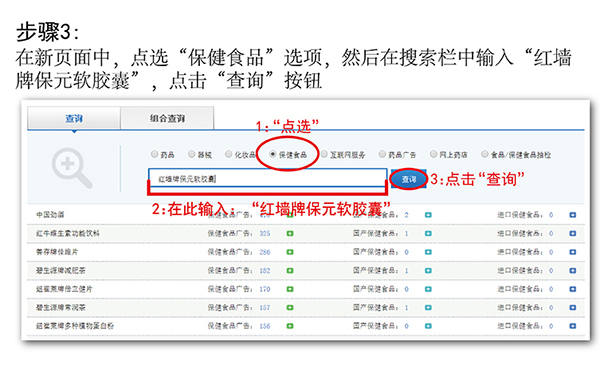Screen dimensions: 600x368
Task: Click product name 碧生源牌减肥茶
Action: (x=61, y=270)
